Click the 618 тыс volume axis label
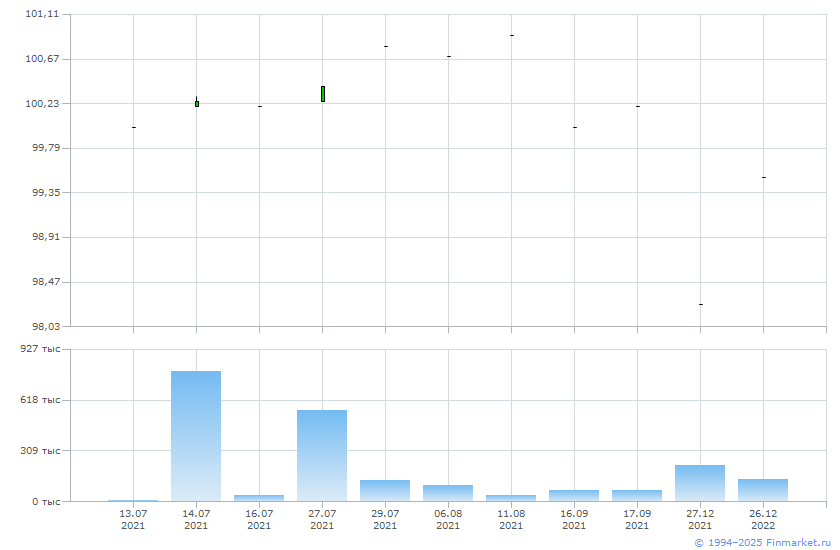The width and height of the screenshot is (840, 550). 40,400
